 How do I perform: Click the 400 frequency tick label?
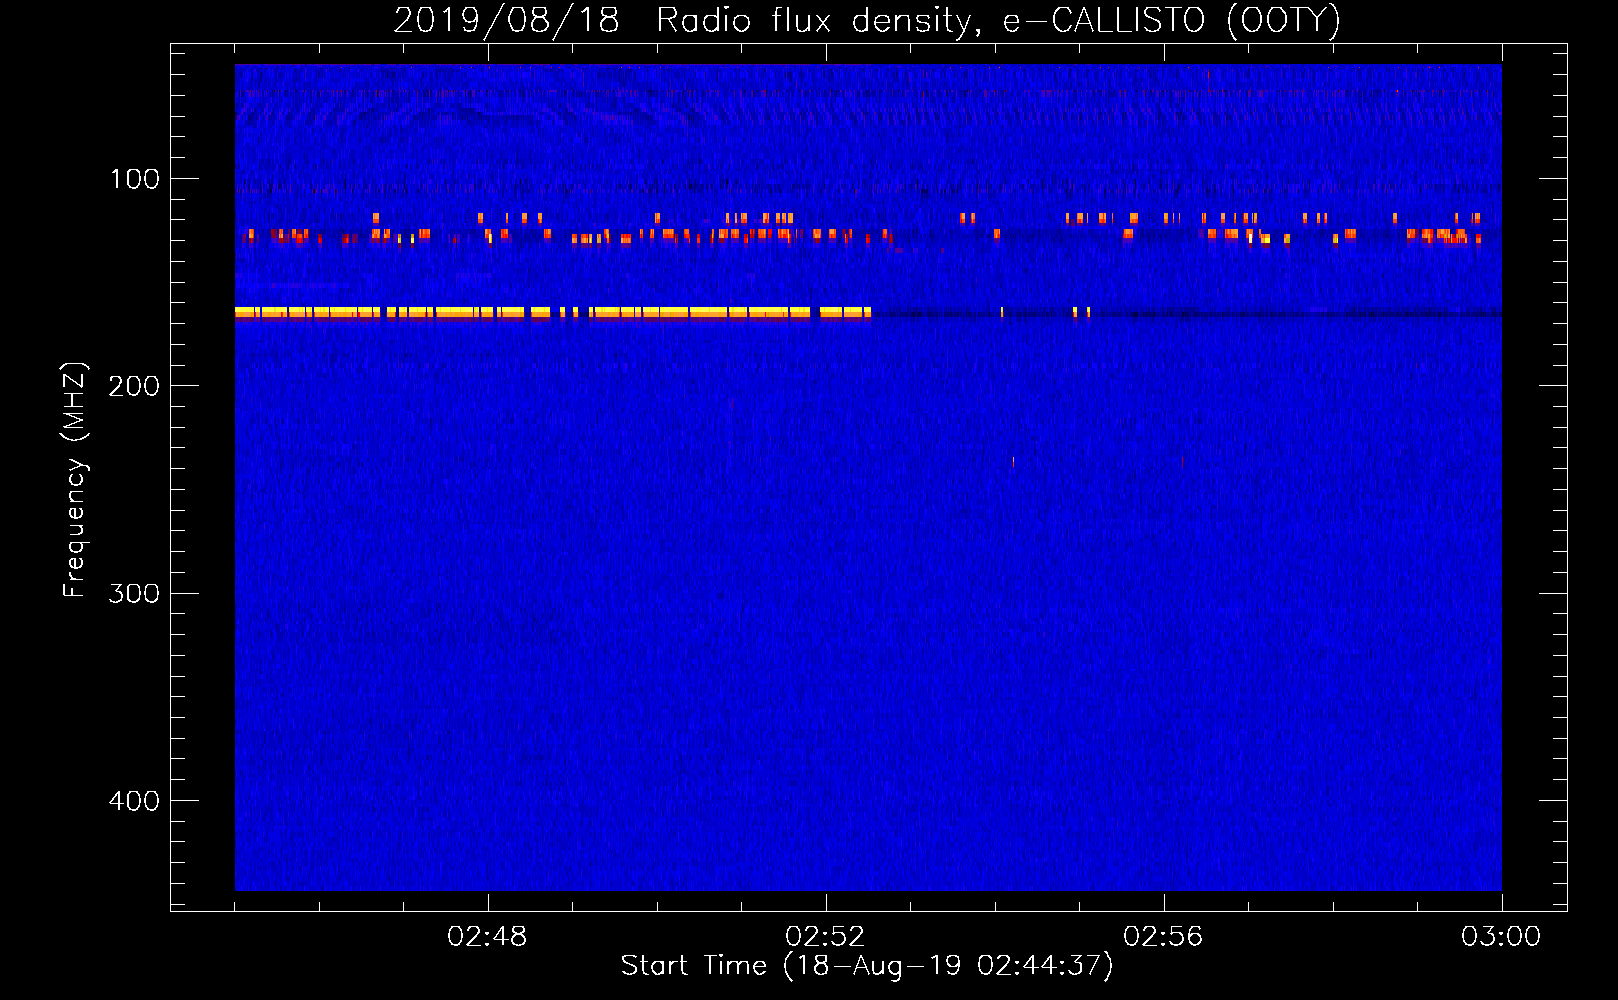click(x=135, y=801)
